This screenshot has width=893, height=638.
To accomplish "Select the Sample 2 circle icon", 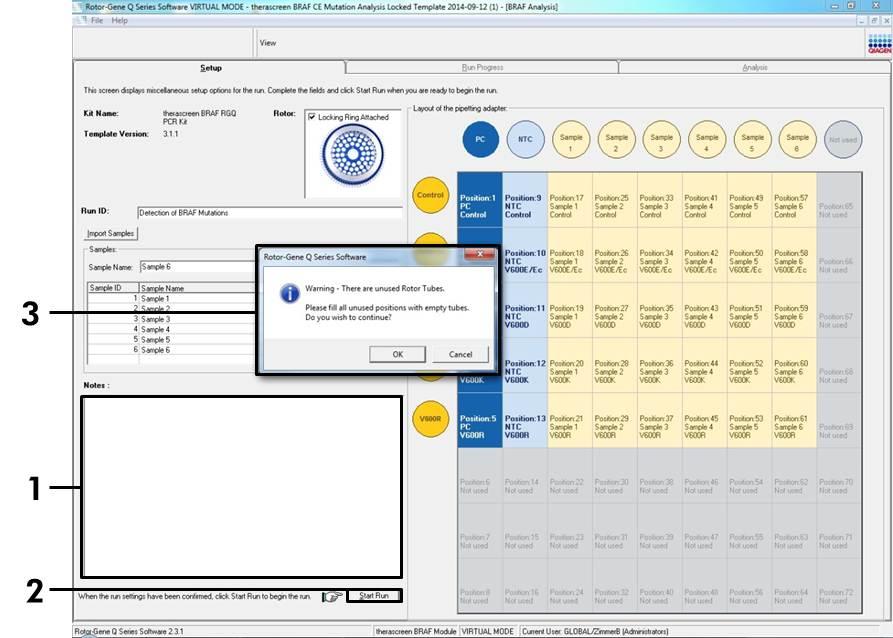I will (x=616, y=139).
